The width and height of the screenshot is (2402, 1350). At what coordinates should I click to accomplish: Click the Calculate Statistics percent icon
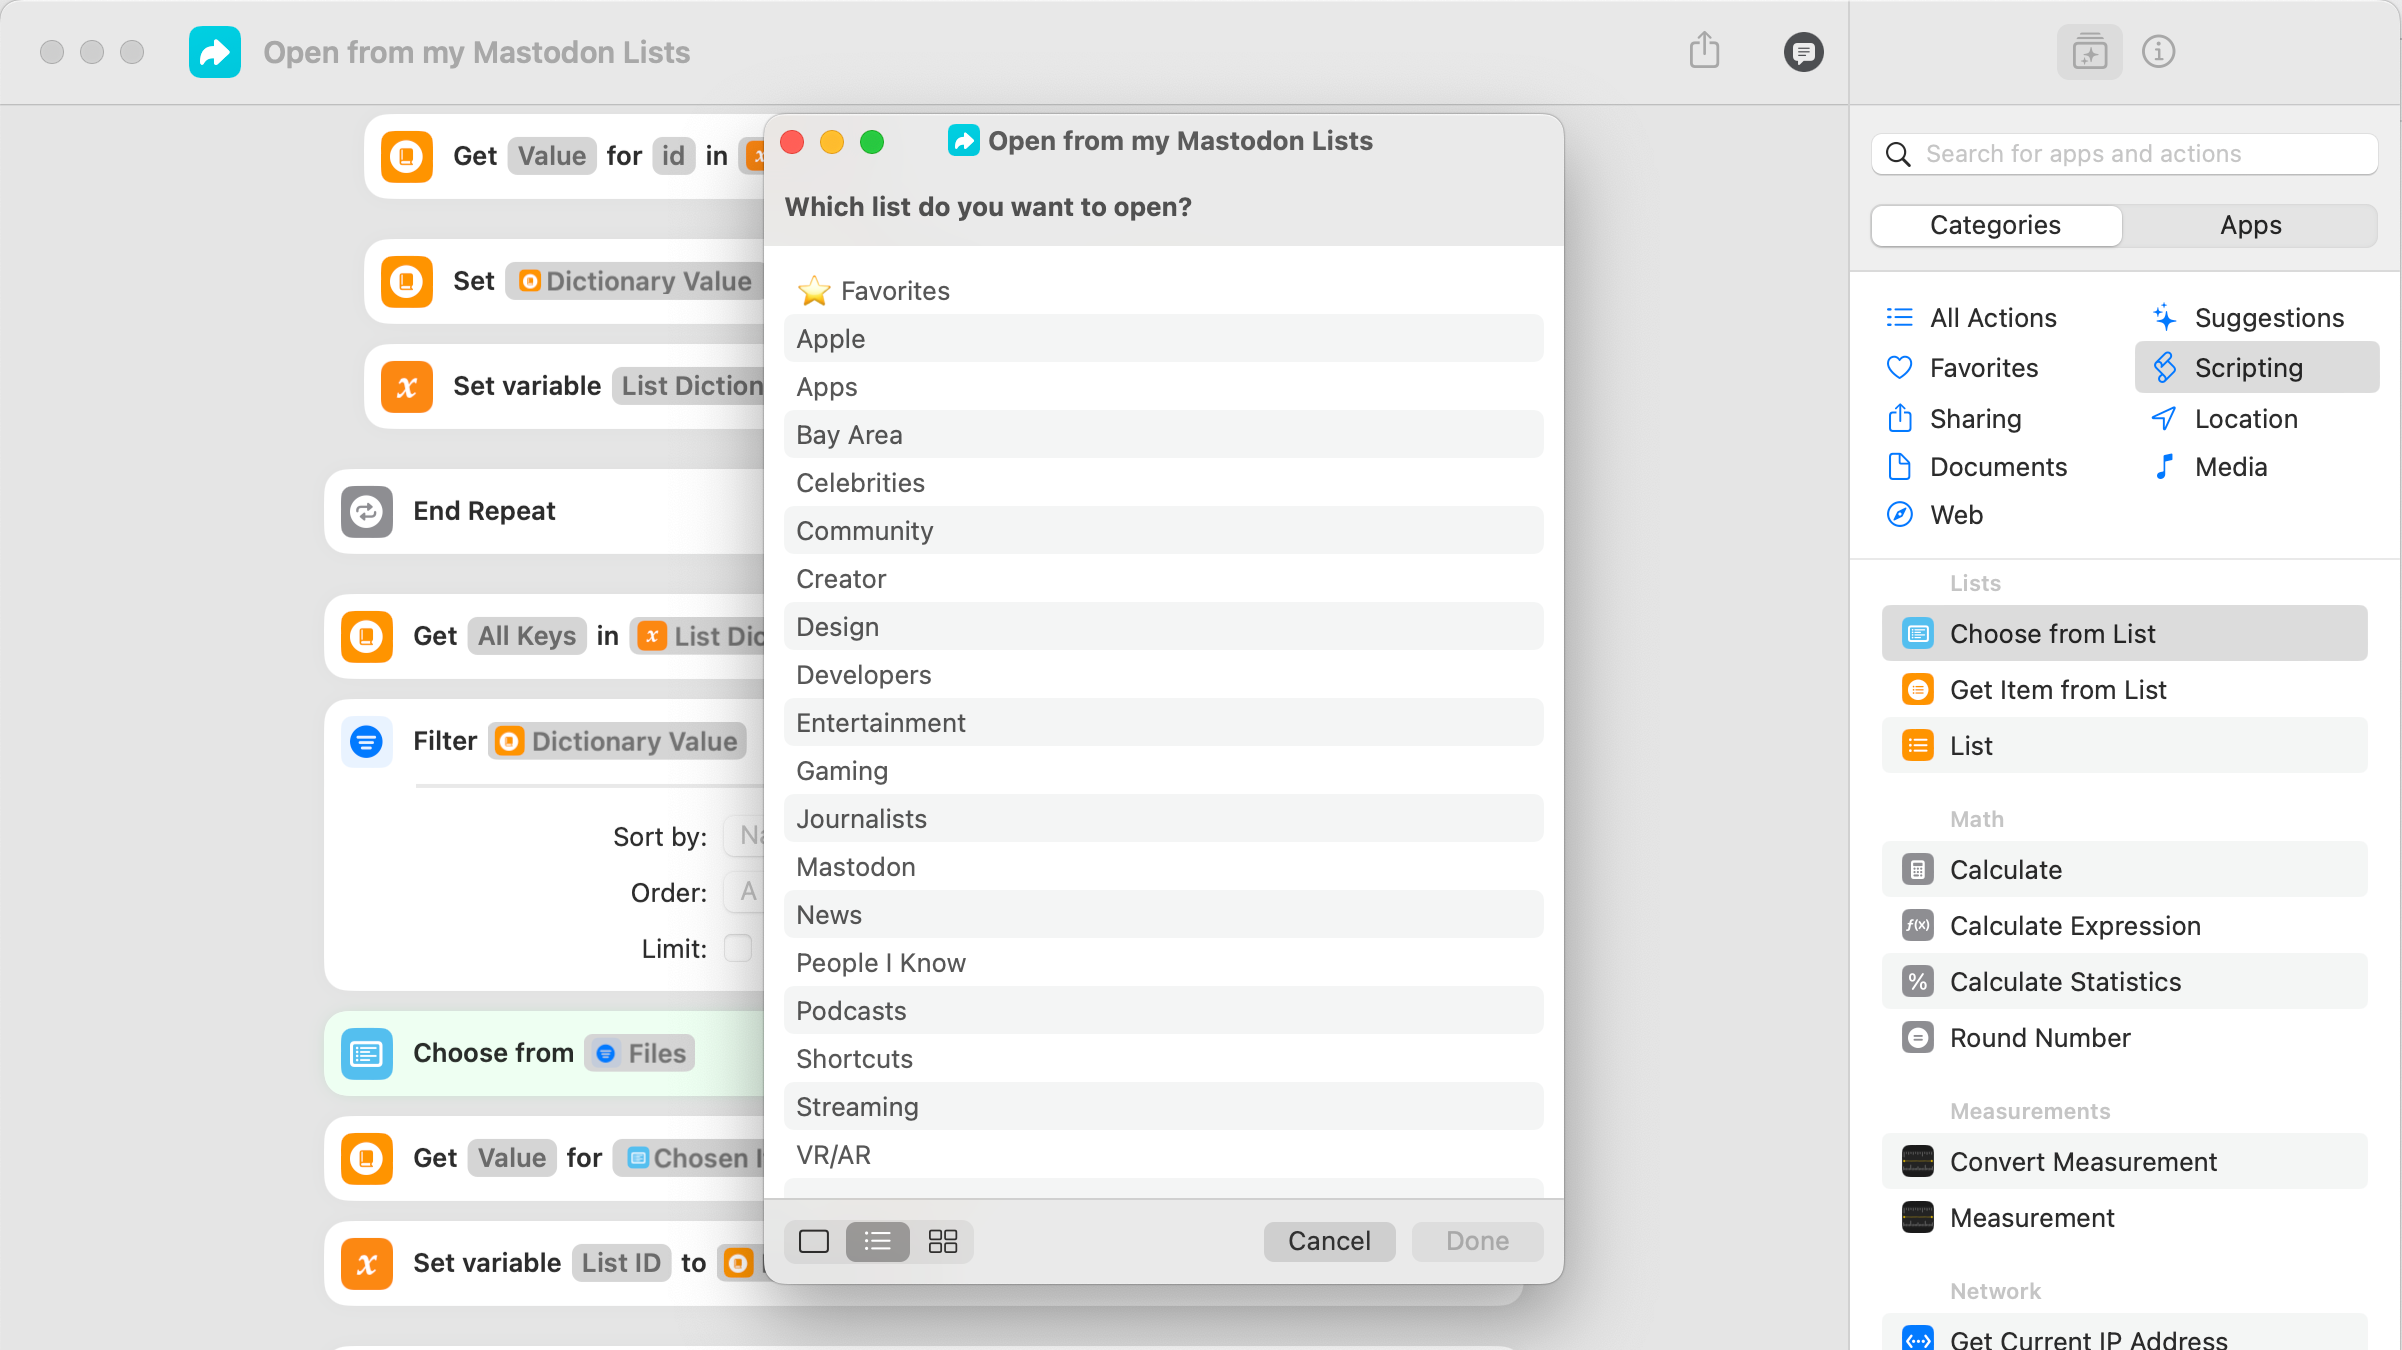[1917, 982]
